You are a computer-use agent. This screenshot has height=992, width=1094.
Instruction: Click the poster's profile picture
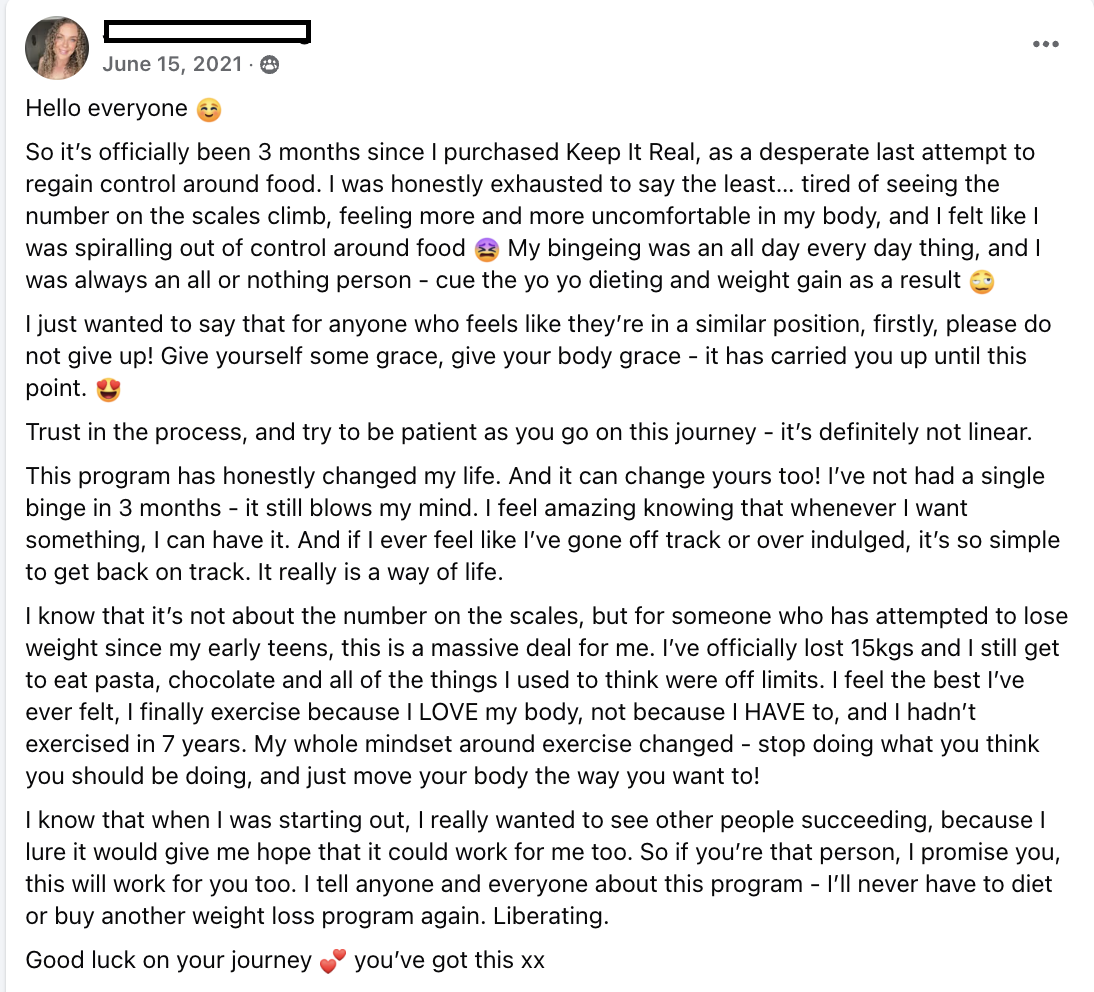[57, 48]
